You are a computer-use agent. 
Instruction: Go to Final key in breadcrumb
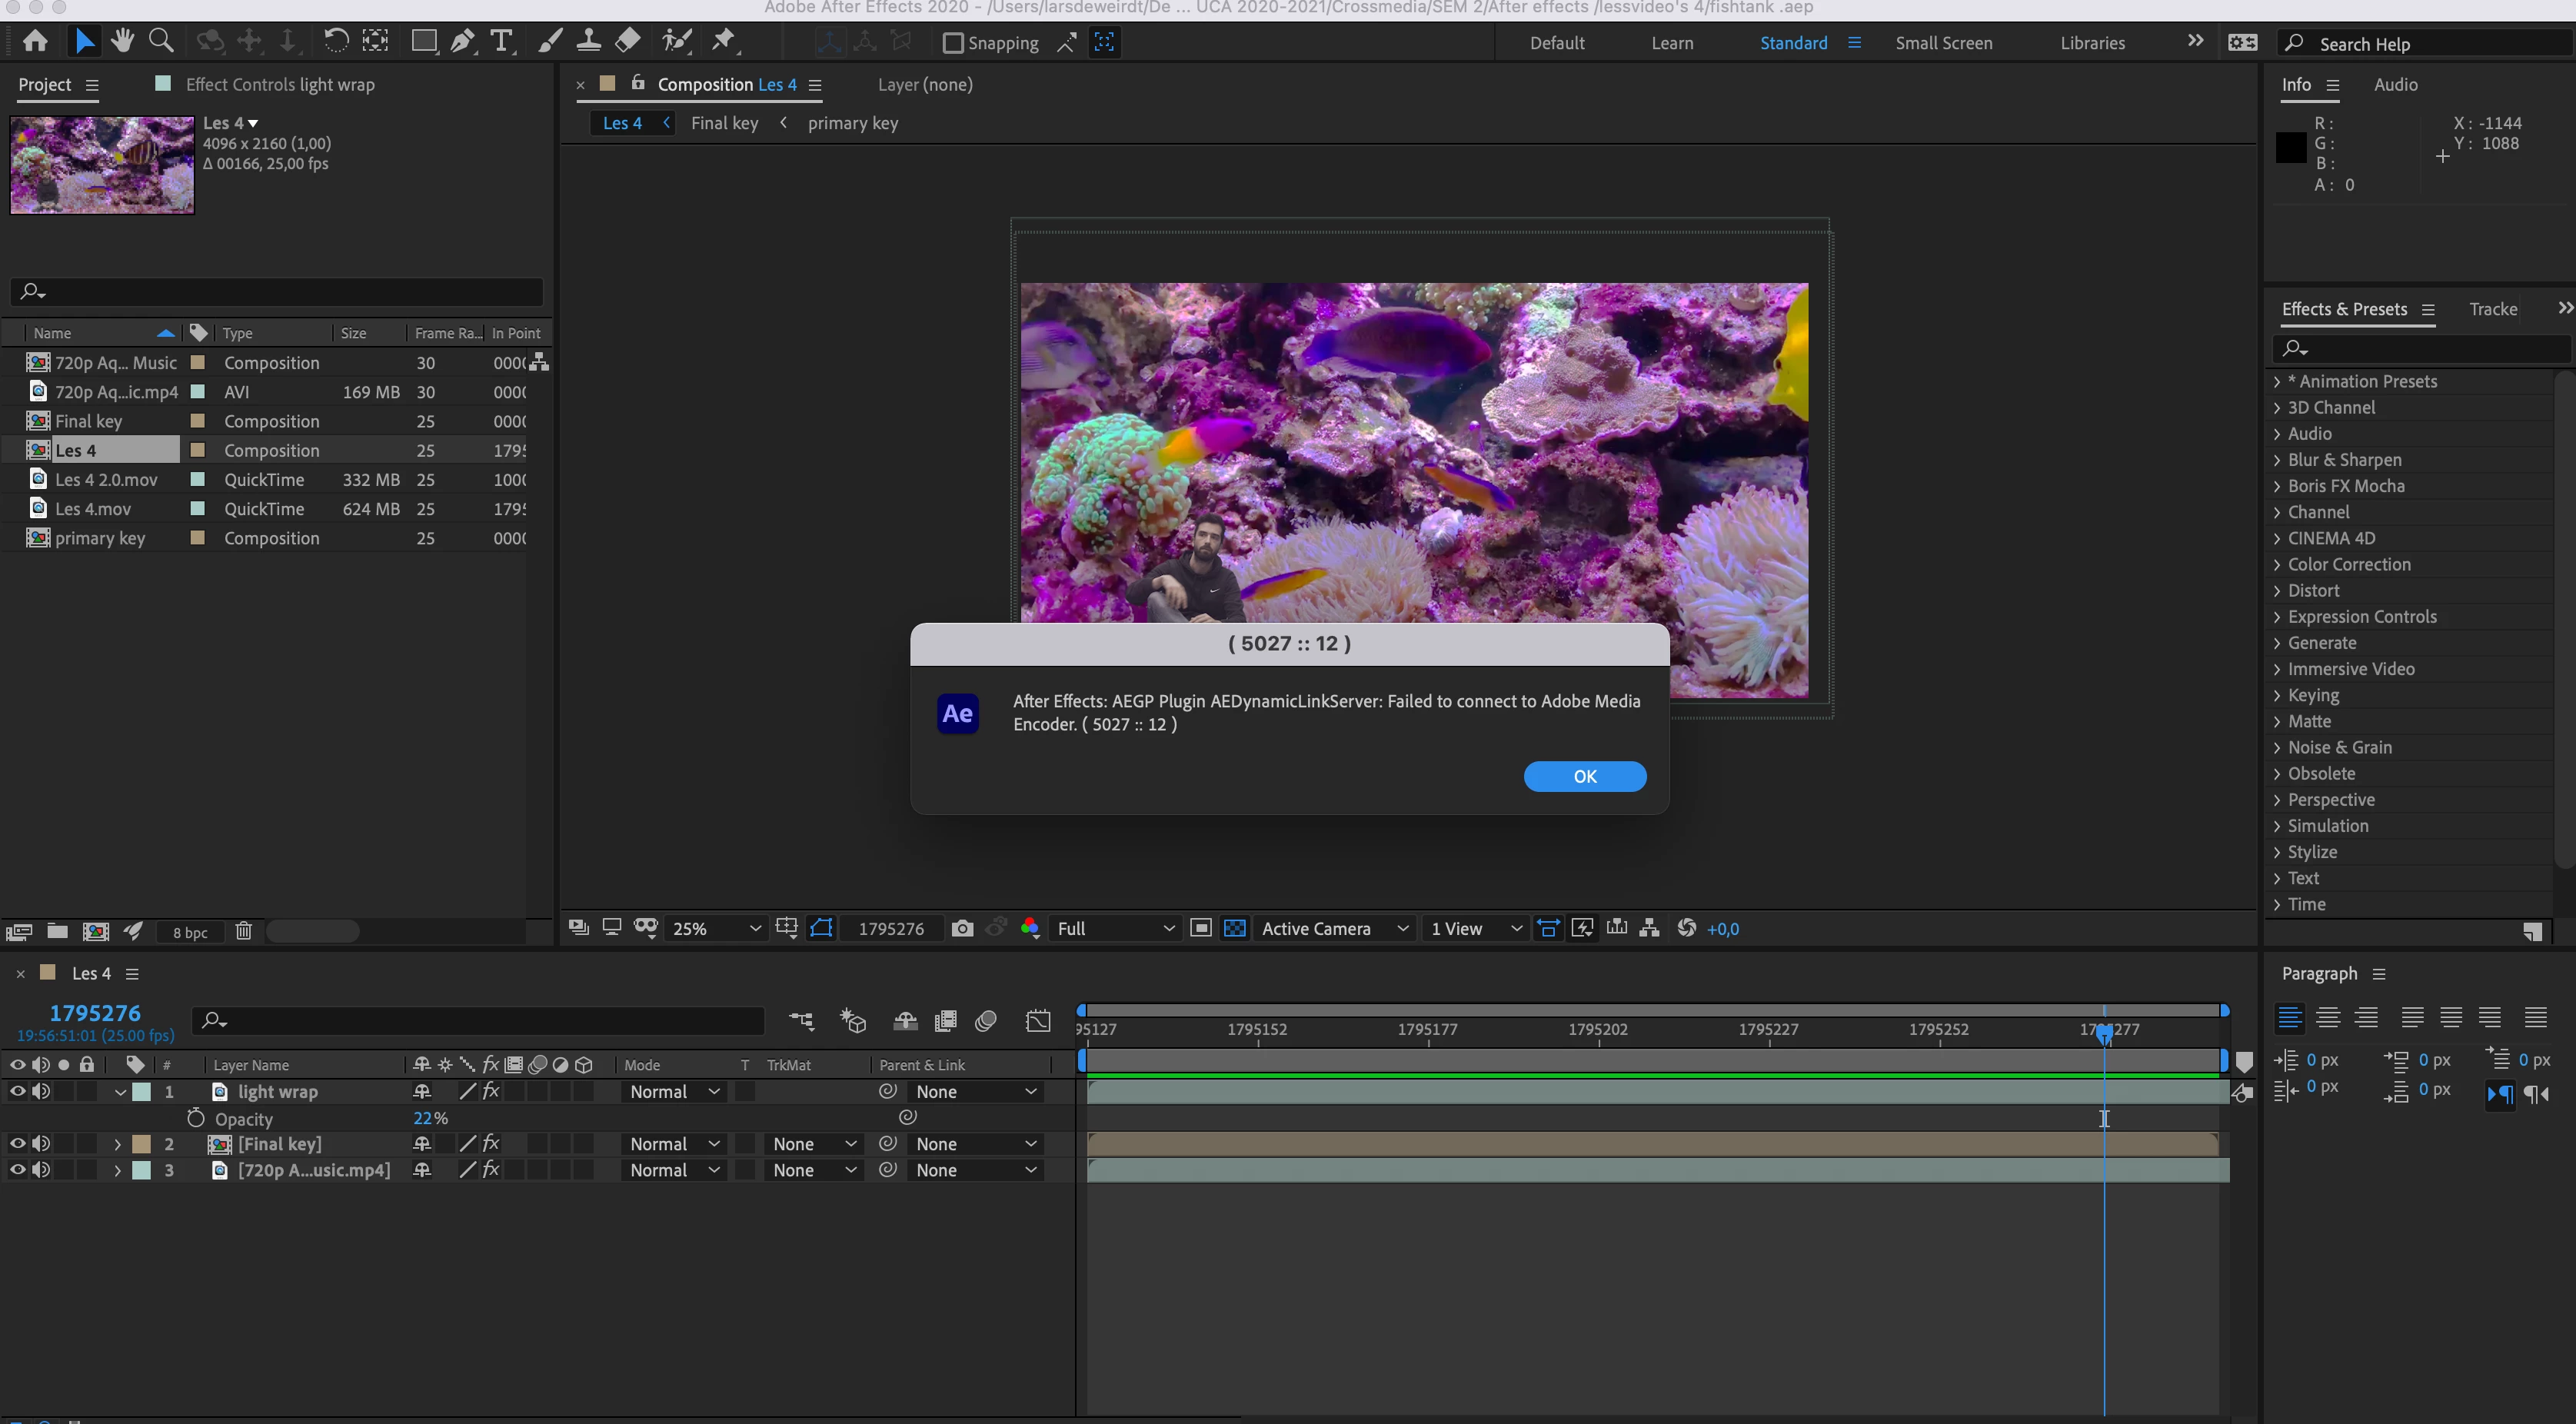[724, 123]
